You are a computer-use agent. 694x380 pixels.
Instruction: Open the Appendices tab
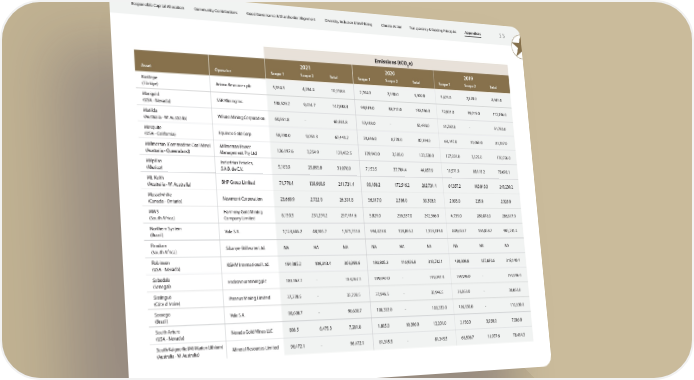click(x=473, y=34)
